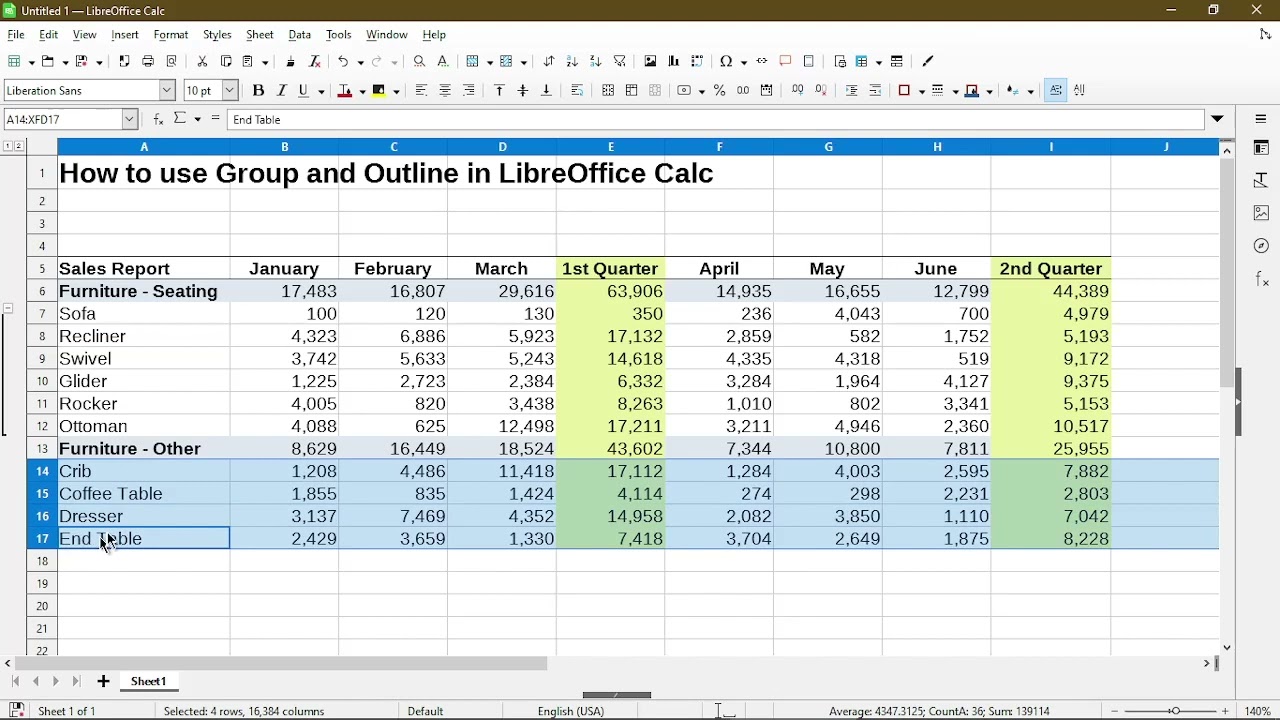
Task: Format as Percent icon
Action: [720, 91]
